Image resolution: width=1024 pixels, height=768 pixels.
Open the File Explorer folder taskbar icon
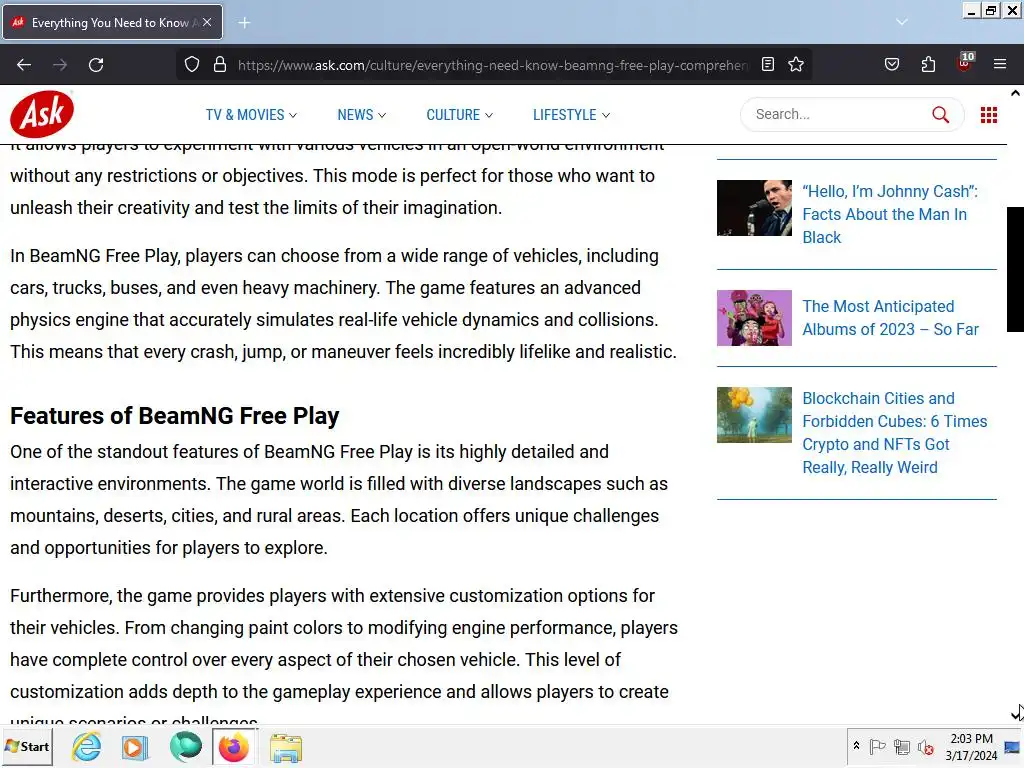[x=285, y=747]
